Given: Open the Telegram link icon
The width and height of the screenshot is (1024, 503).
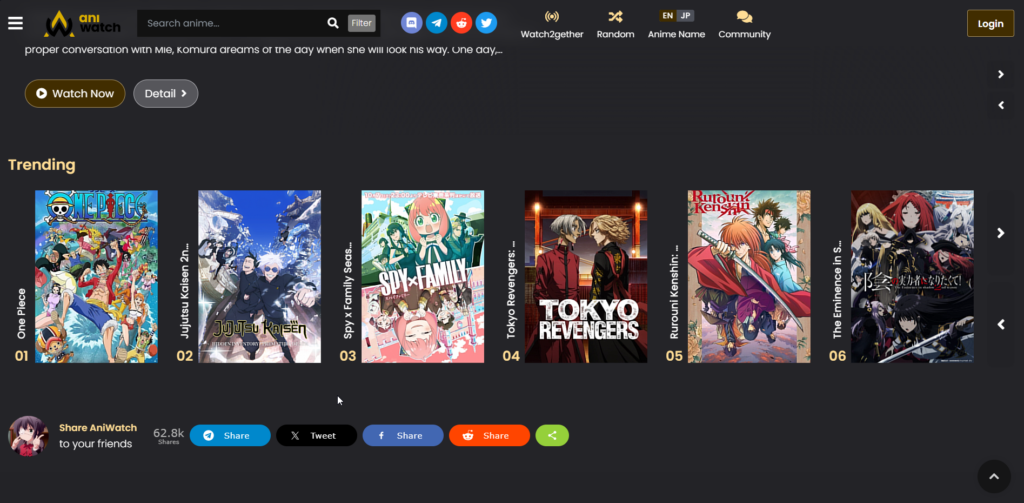Looking at the screenshot, I should click(x=436, y=23).
